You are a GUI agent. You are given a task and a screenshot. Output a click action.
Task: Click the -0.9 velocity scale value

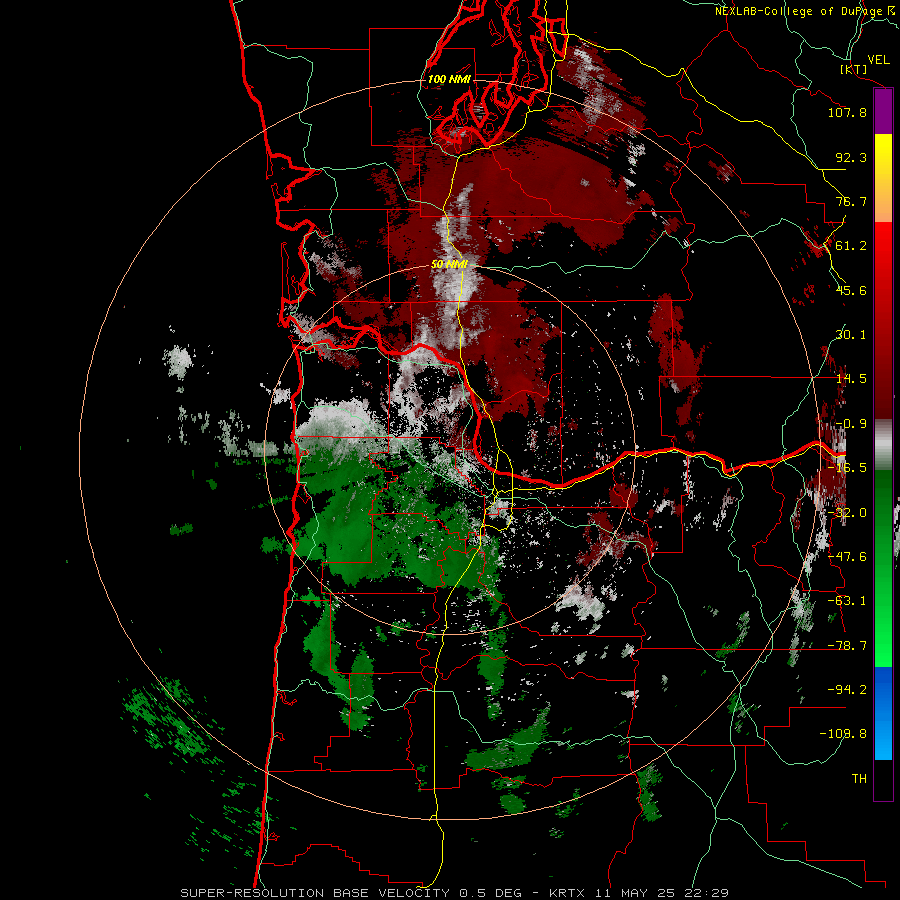(851, 424)
